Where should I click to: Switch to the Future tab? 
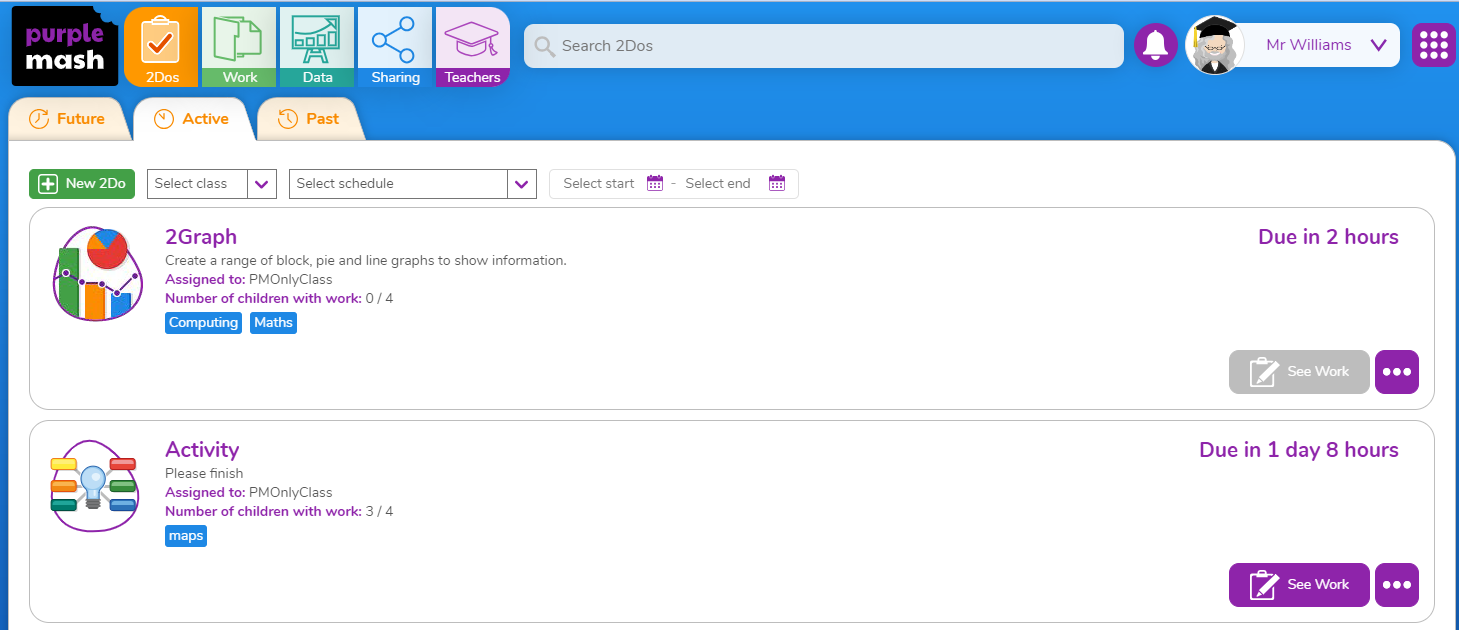pos(67,119)
